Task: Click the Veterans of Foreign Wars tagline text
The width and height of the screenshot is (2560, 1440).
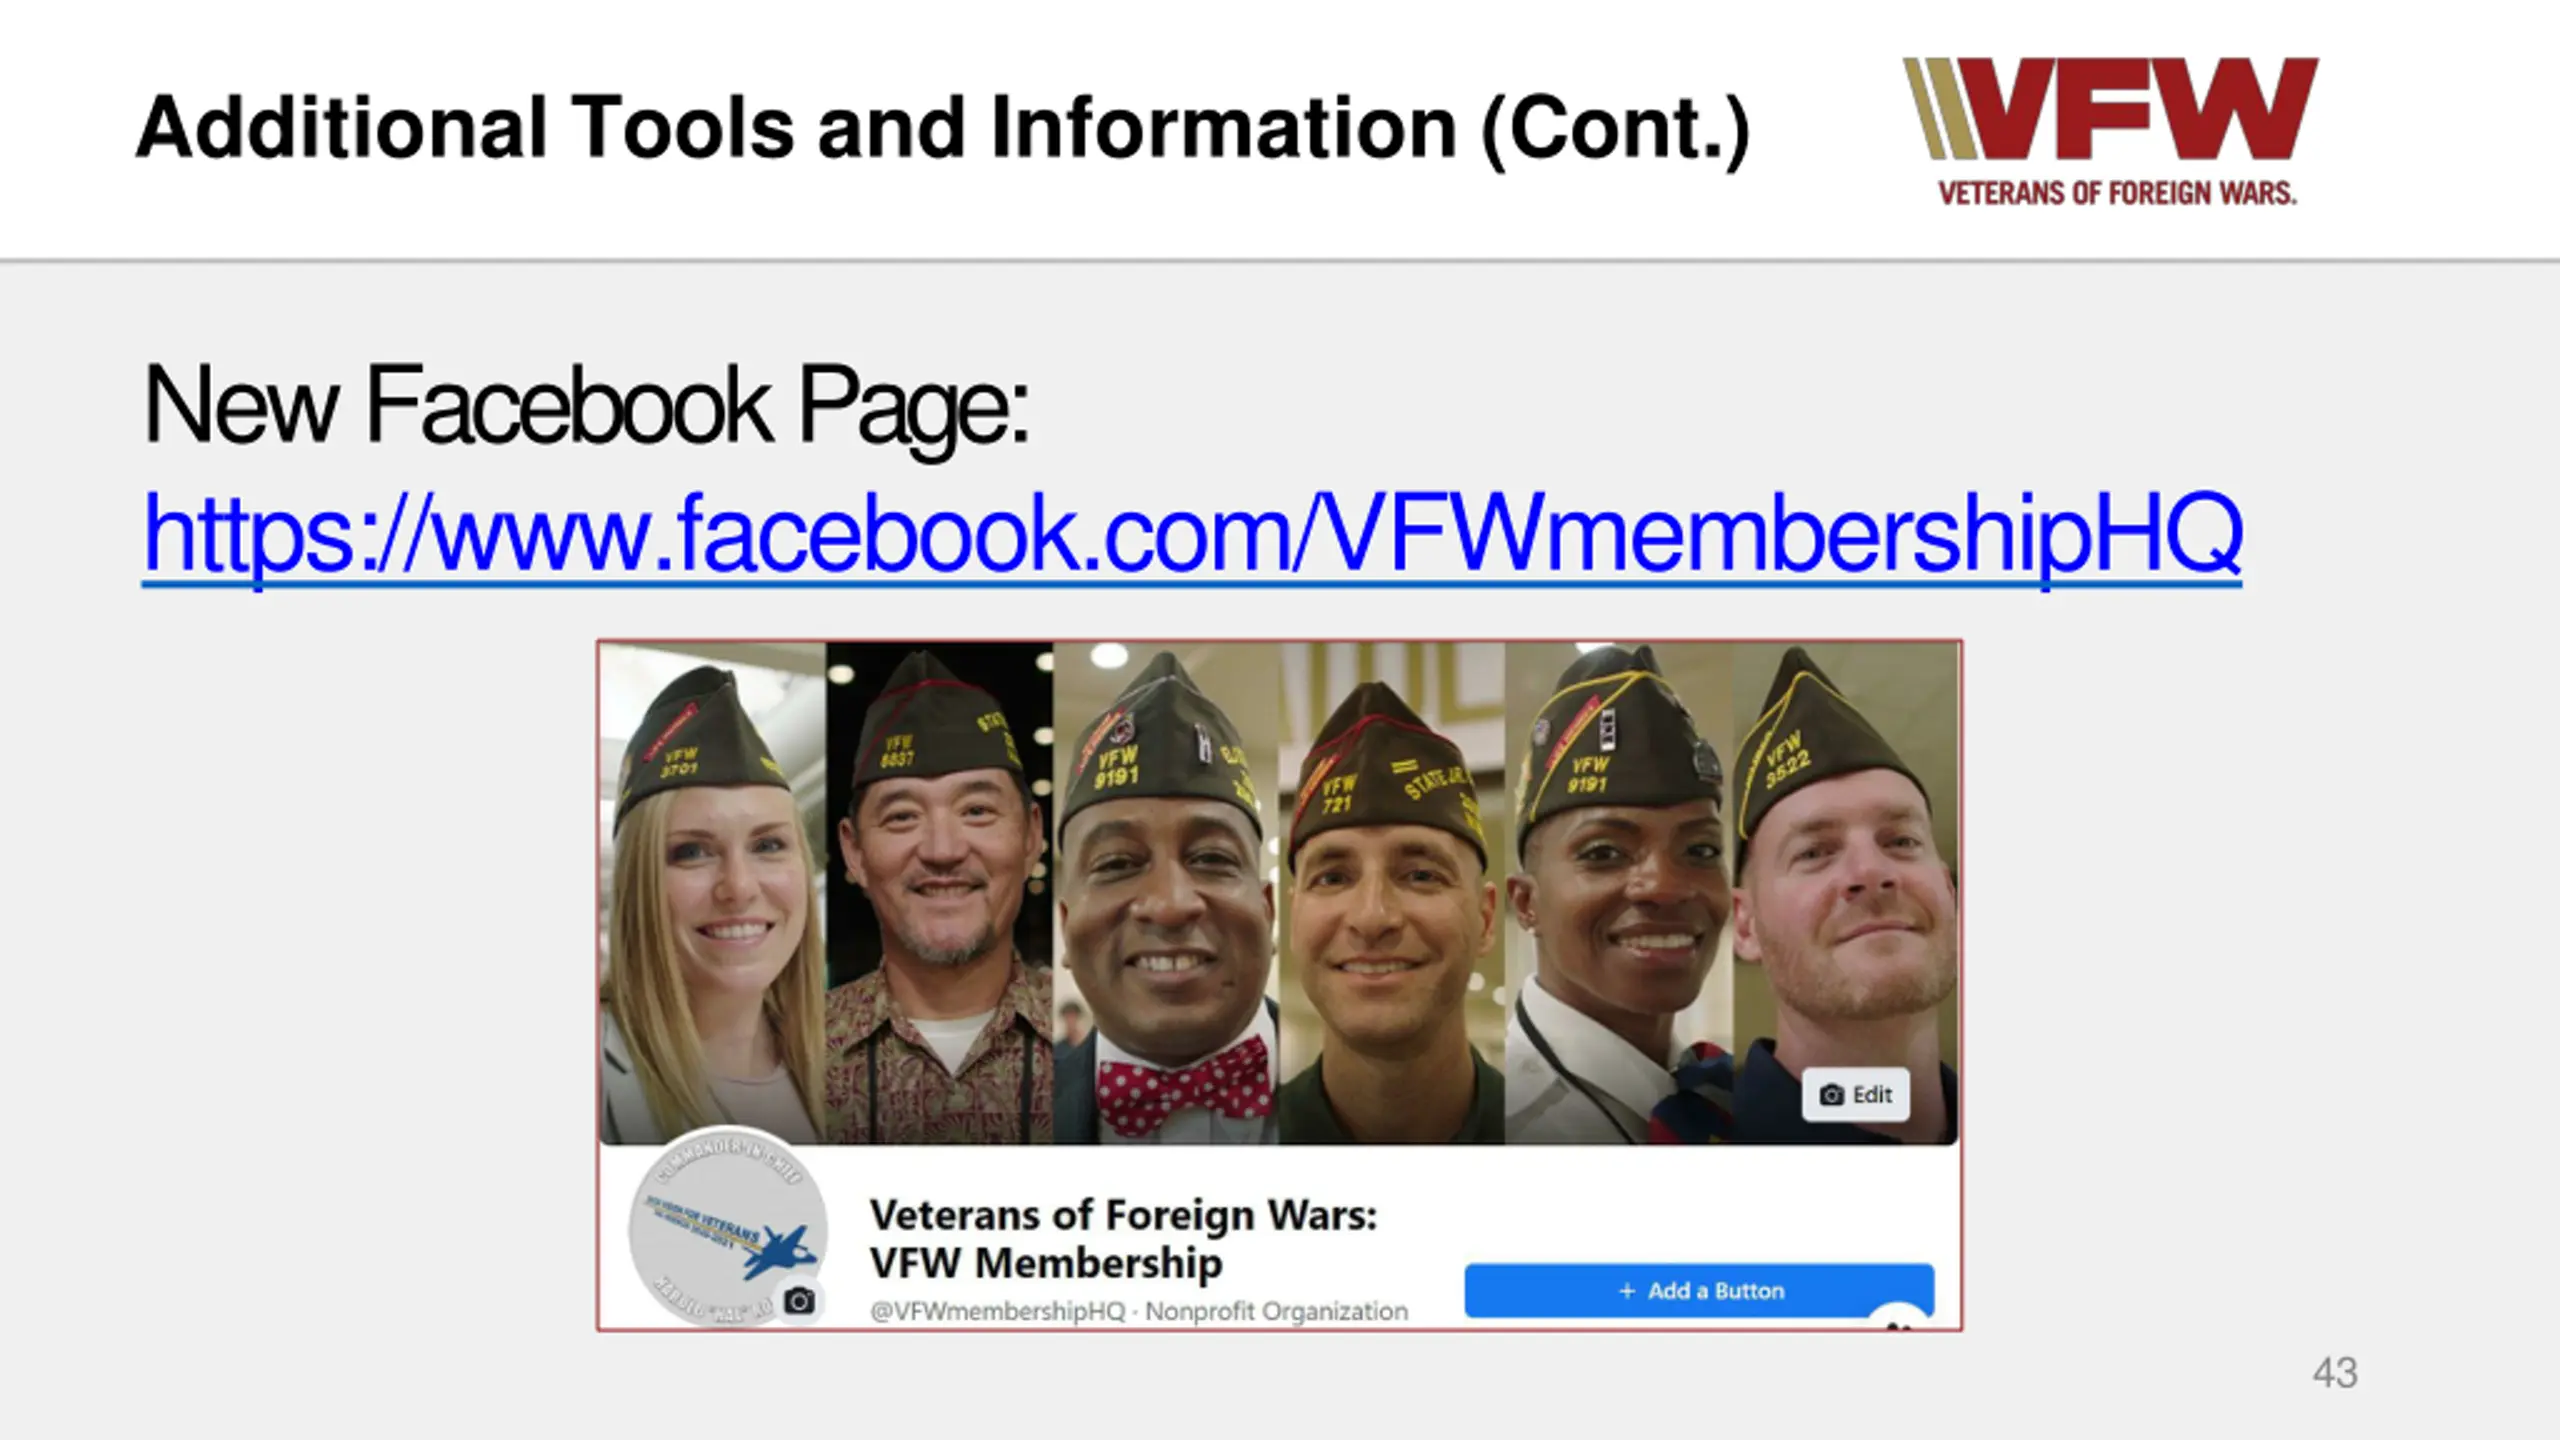Action: 2117,192
